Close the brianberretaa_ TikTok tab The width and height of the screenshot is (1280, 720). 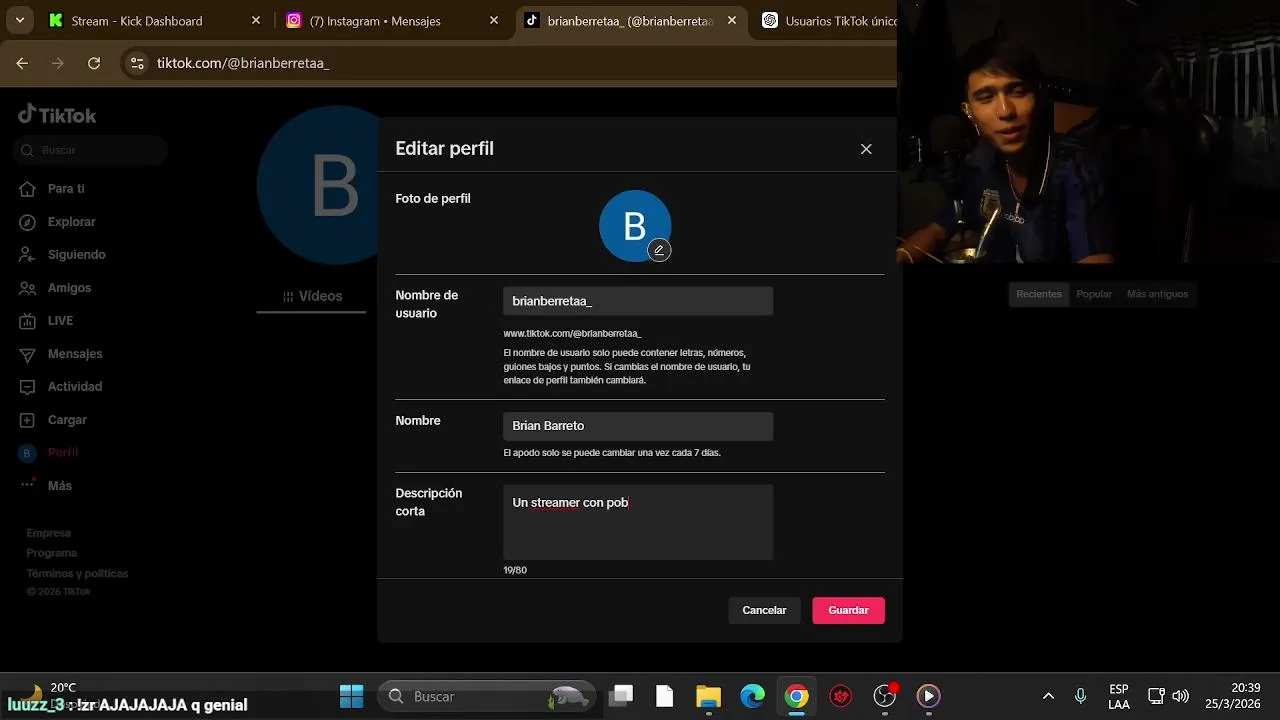[x=732, y=21]
